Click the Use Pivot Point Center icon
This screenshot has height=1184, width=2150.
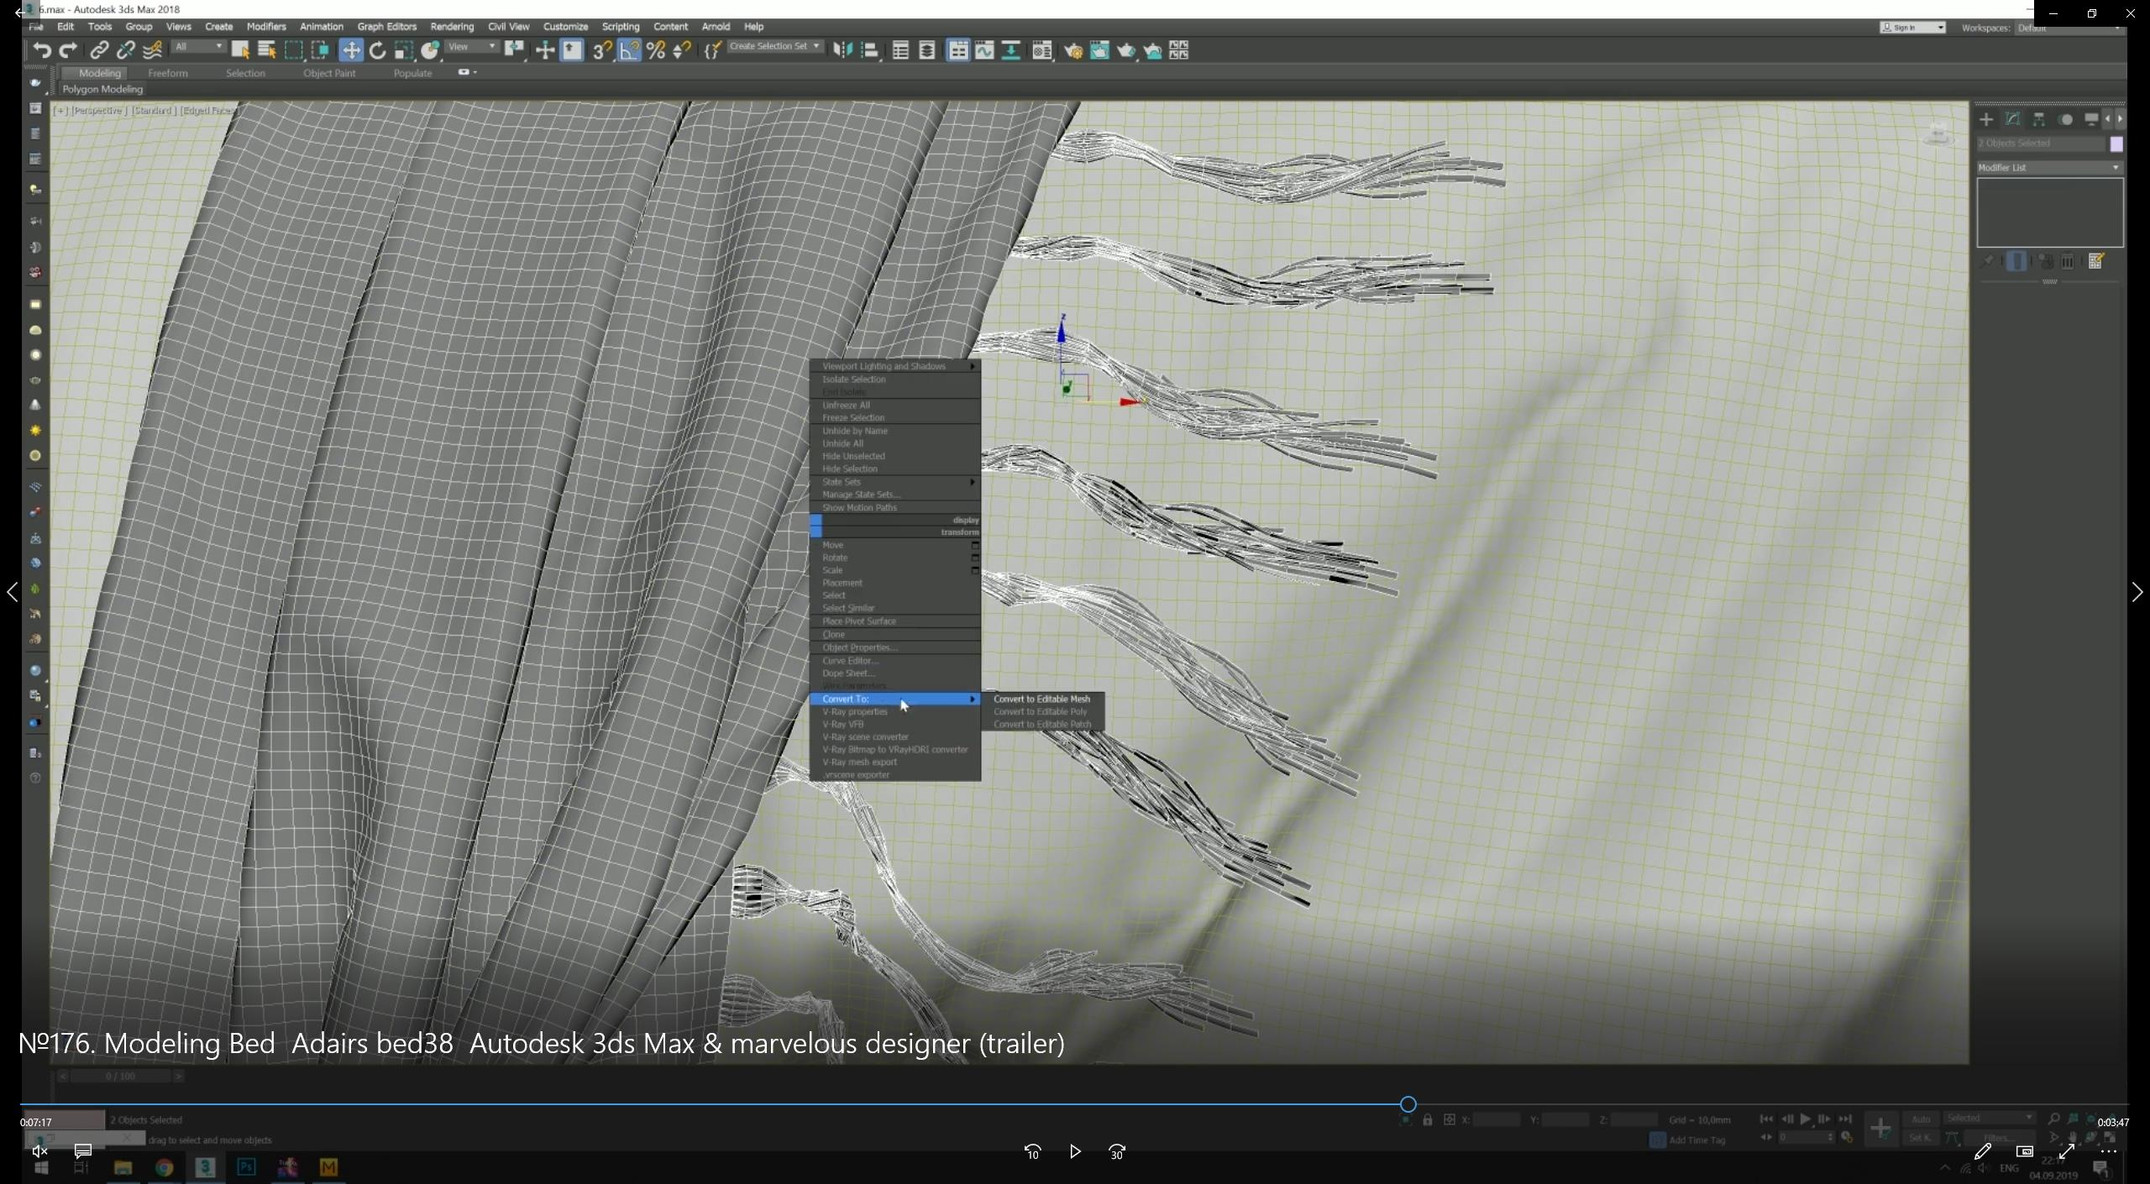514,50
